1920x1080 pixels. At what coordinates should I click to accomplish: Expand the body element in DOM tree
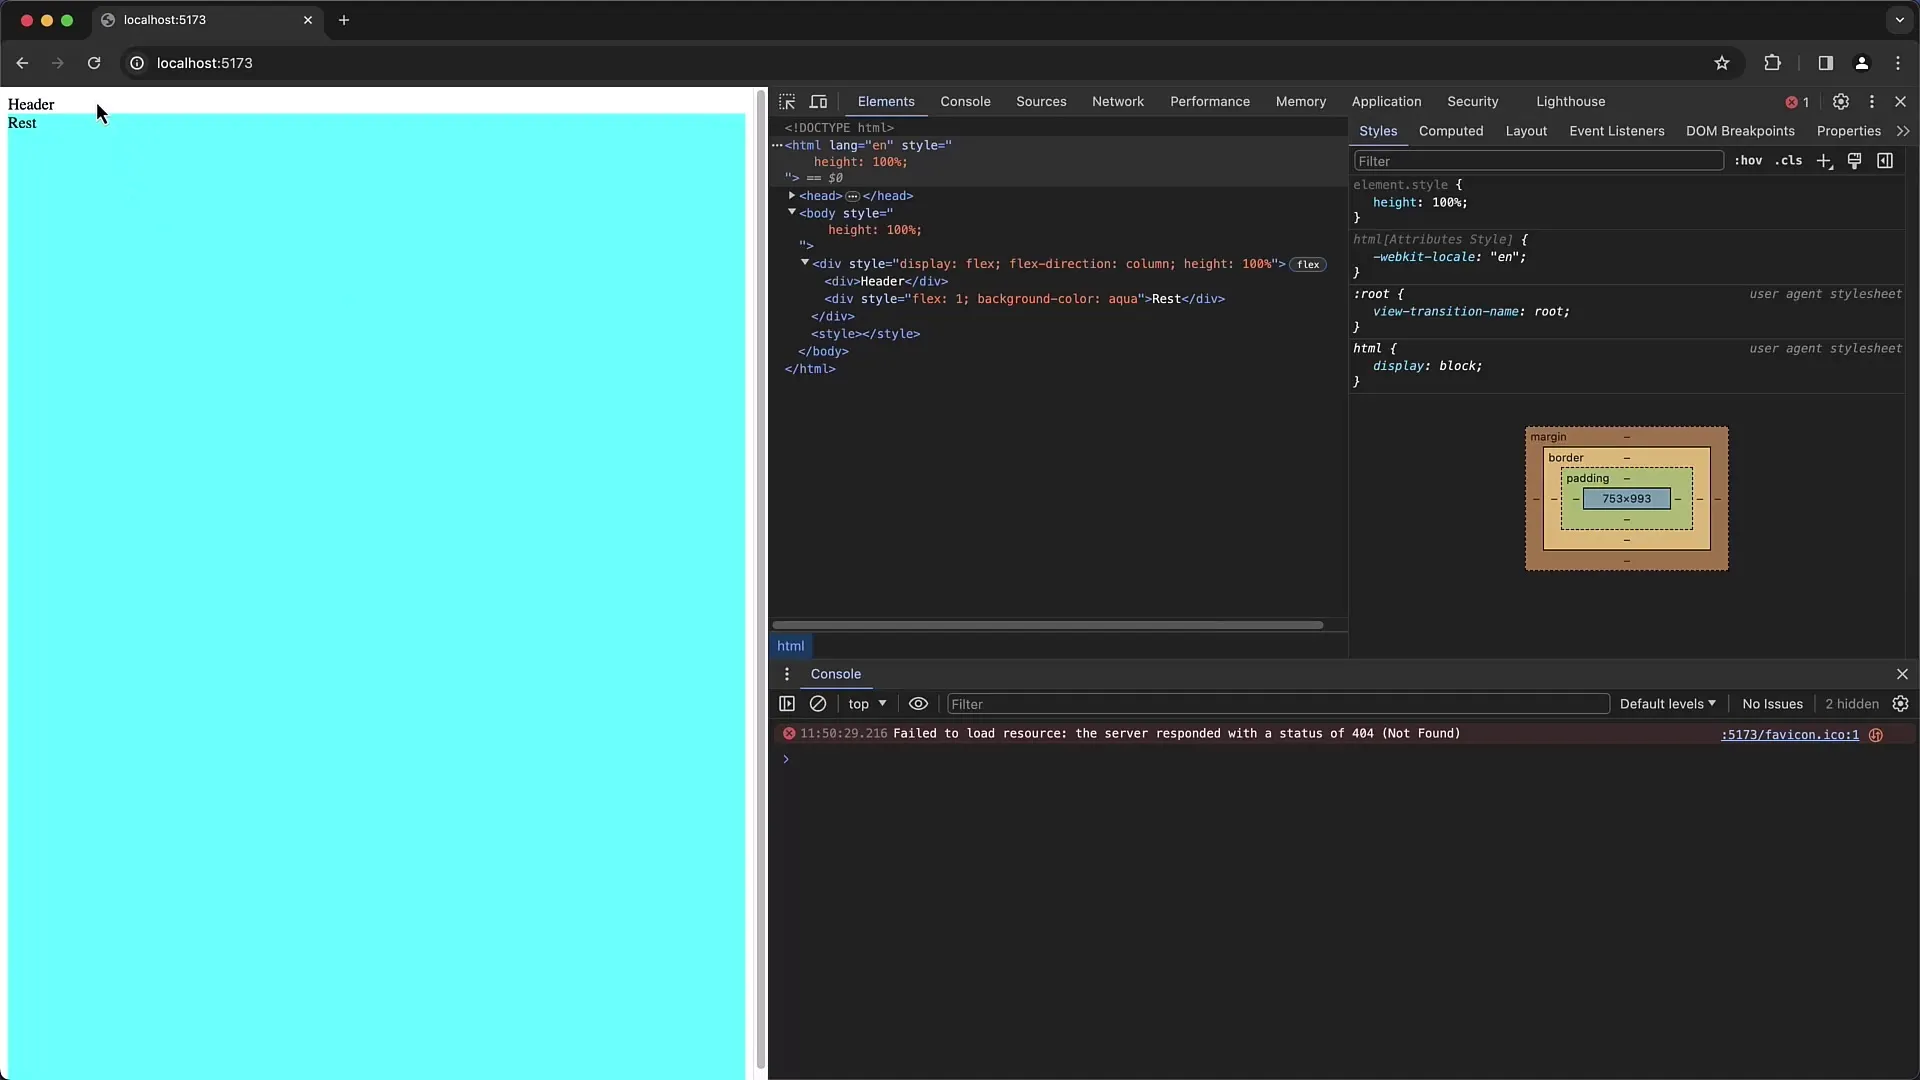point(793,212)
